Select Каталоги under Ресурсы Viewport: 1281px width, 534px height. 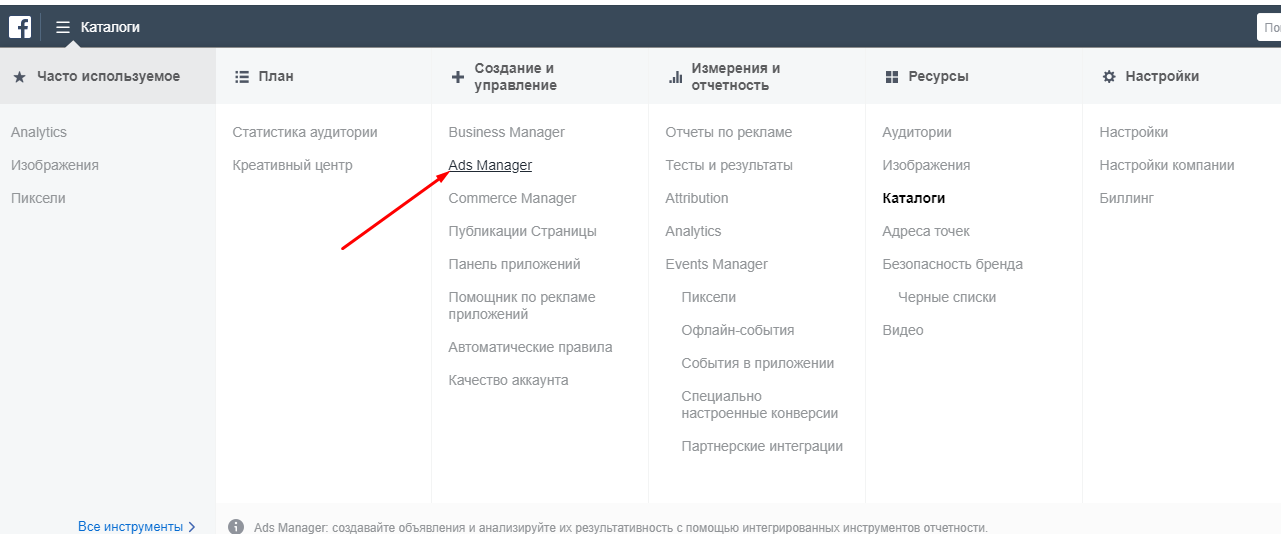click(913, 198)
